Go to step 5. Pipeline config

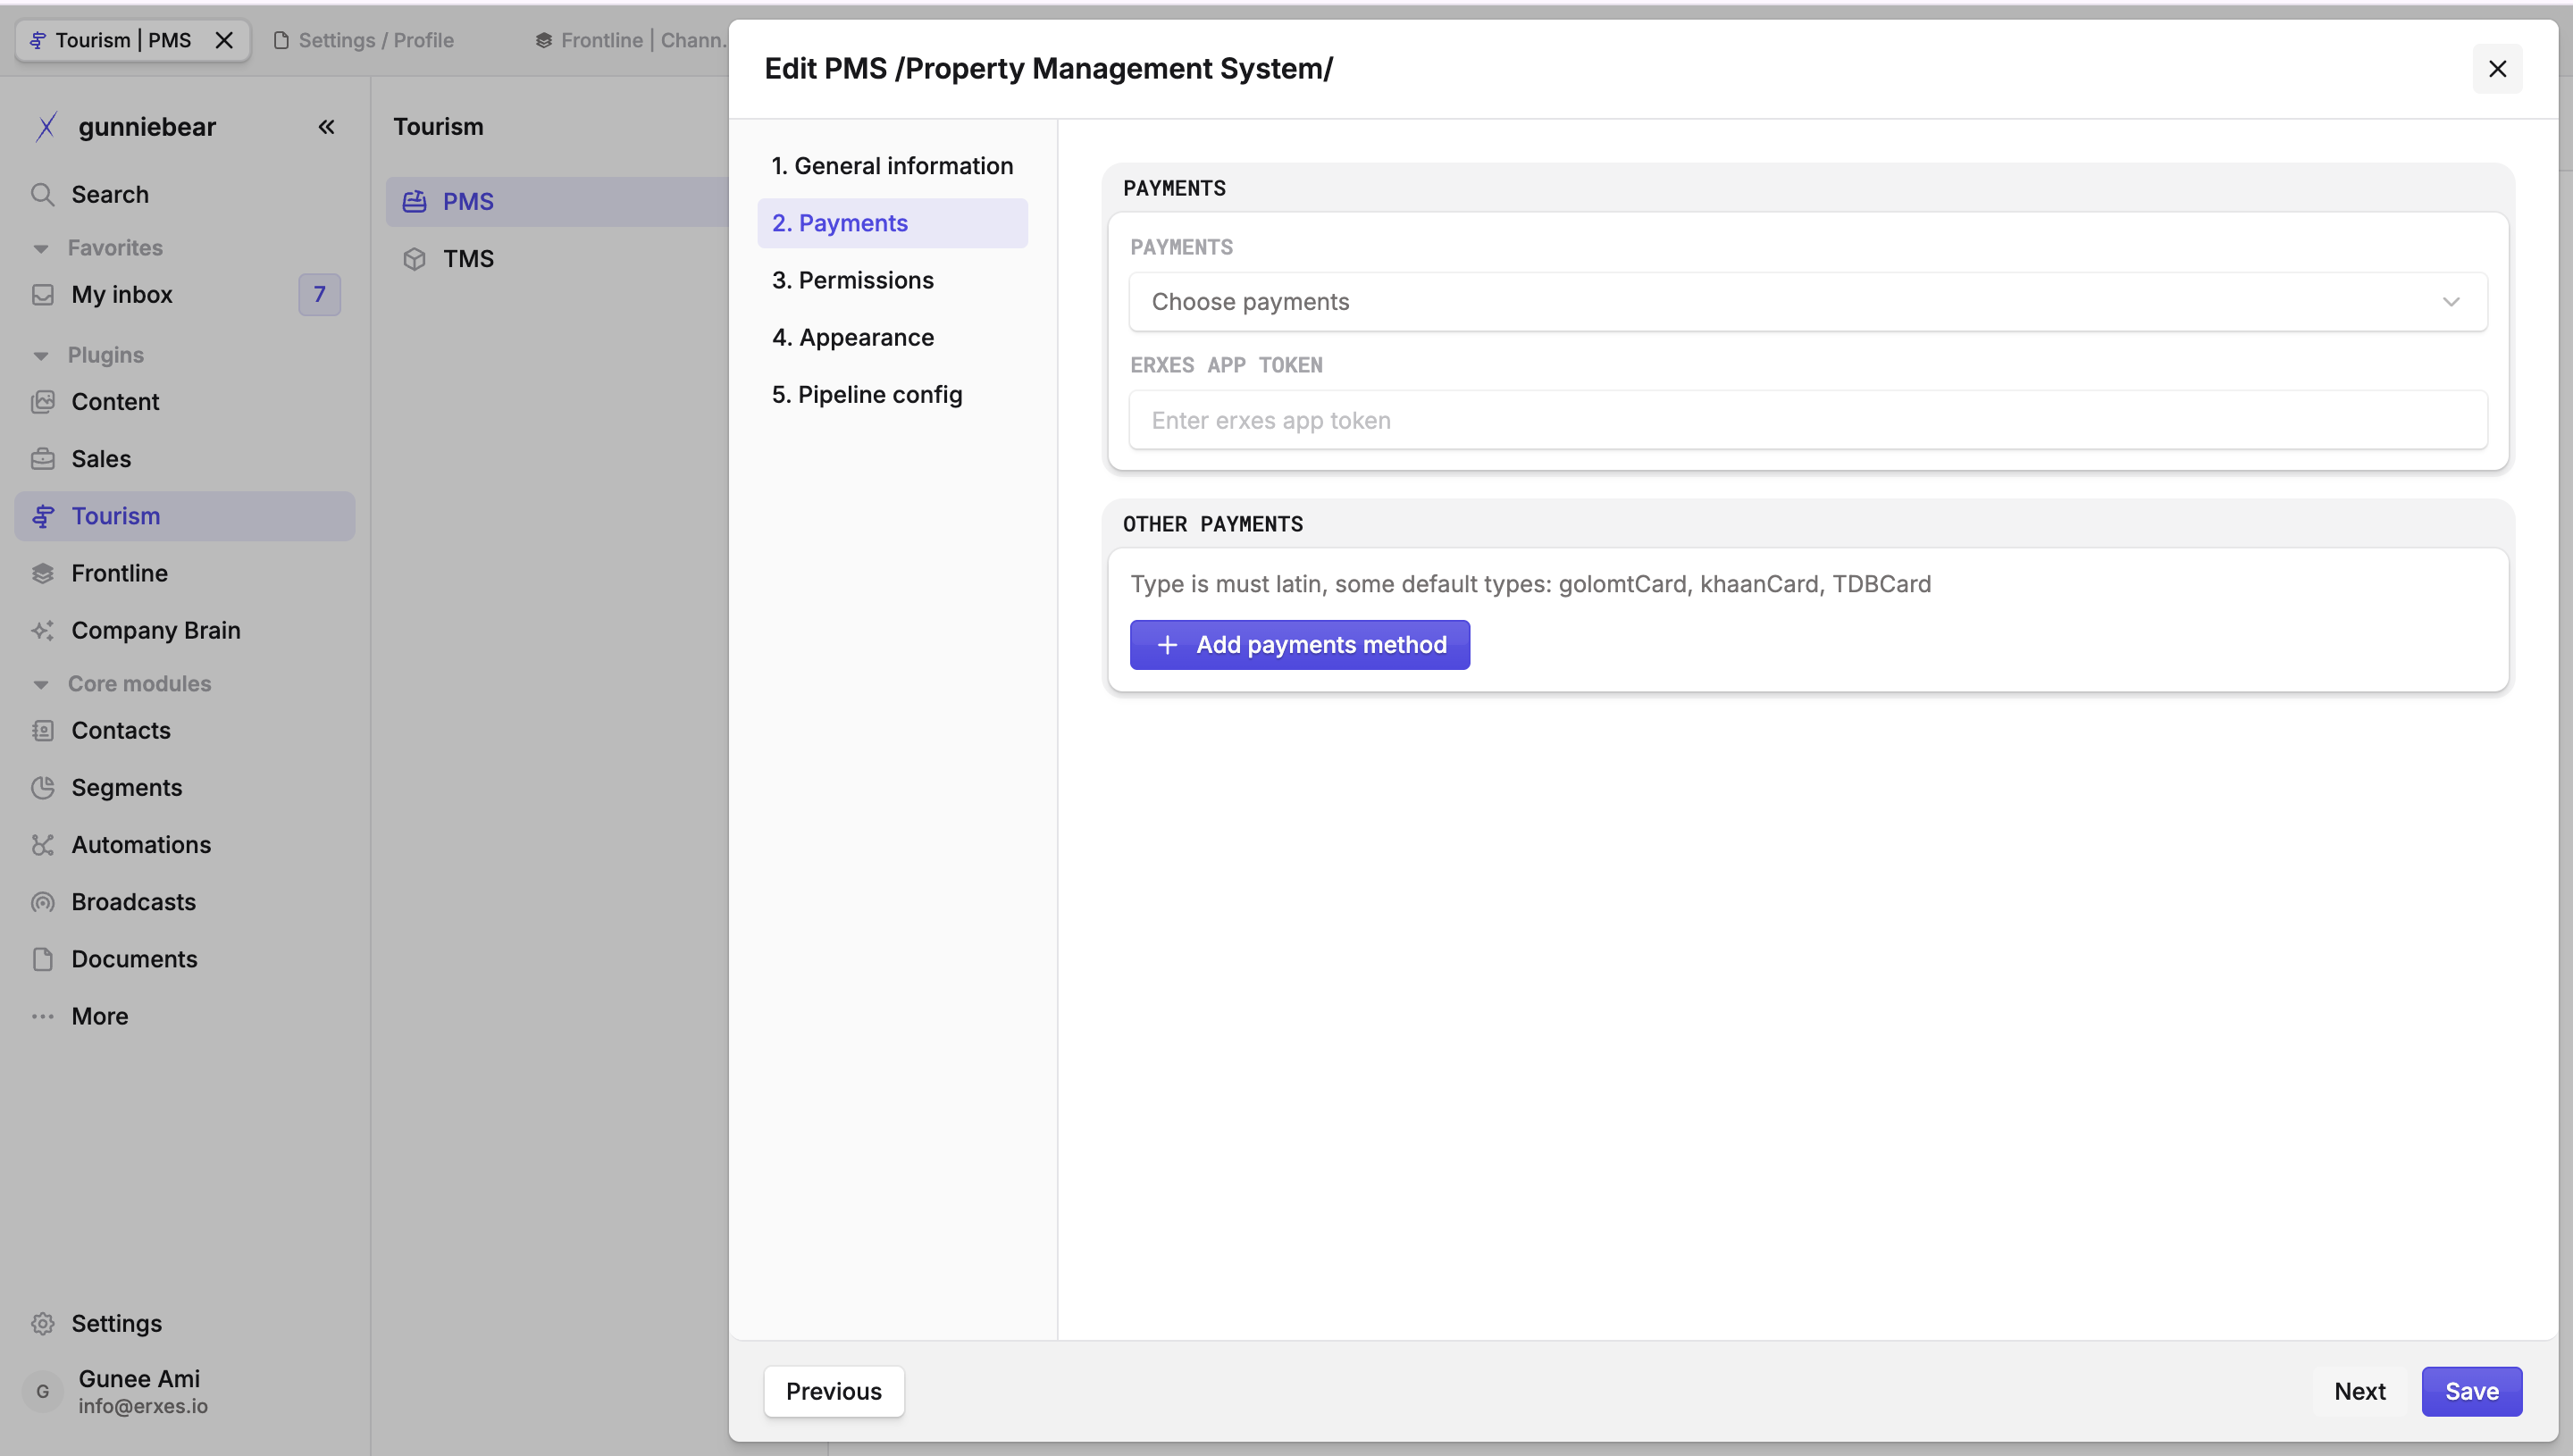point(892,394)
